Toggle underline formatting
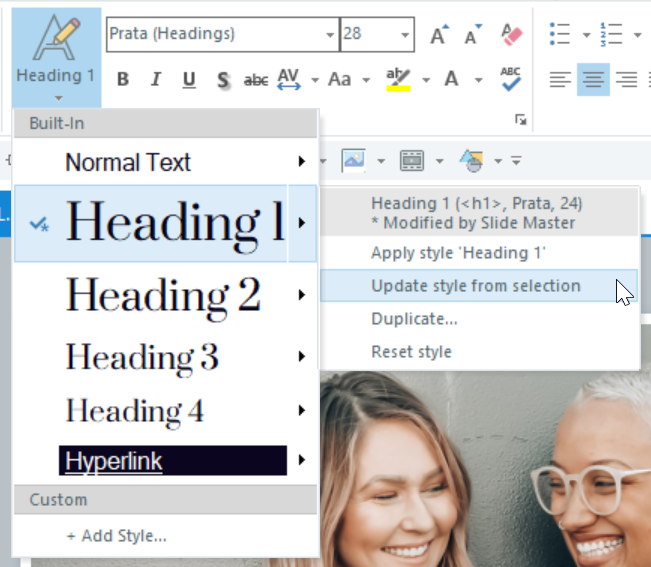The width and height of the screenshot is (651, 567). (x=189, y=79)
